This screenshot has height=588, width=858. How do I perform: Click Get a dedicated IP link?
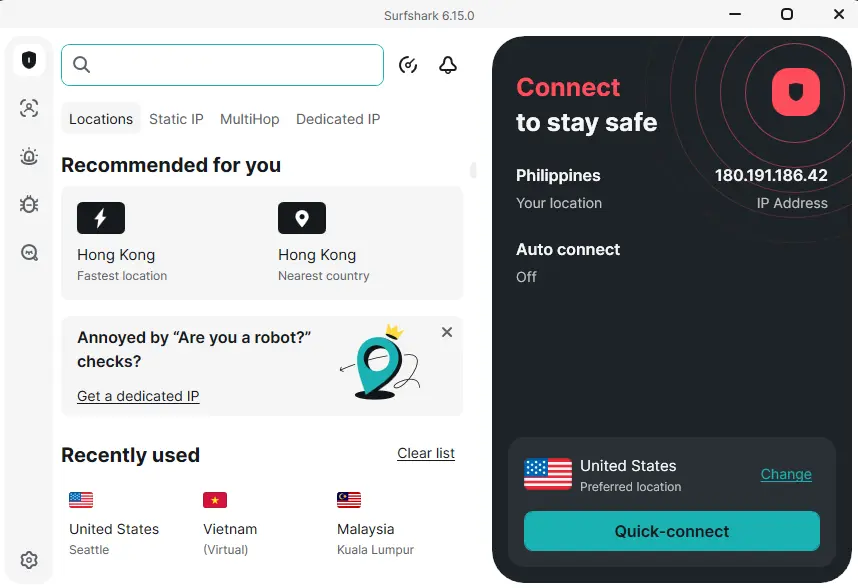click(138, 396)
